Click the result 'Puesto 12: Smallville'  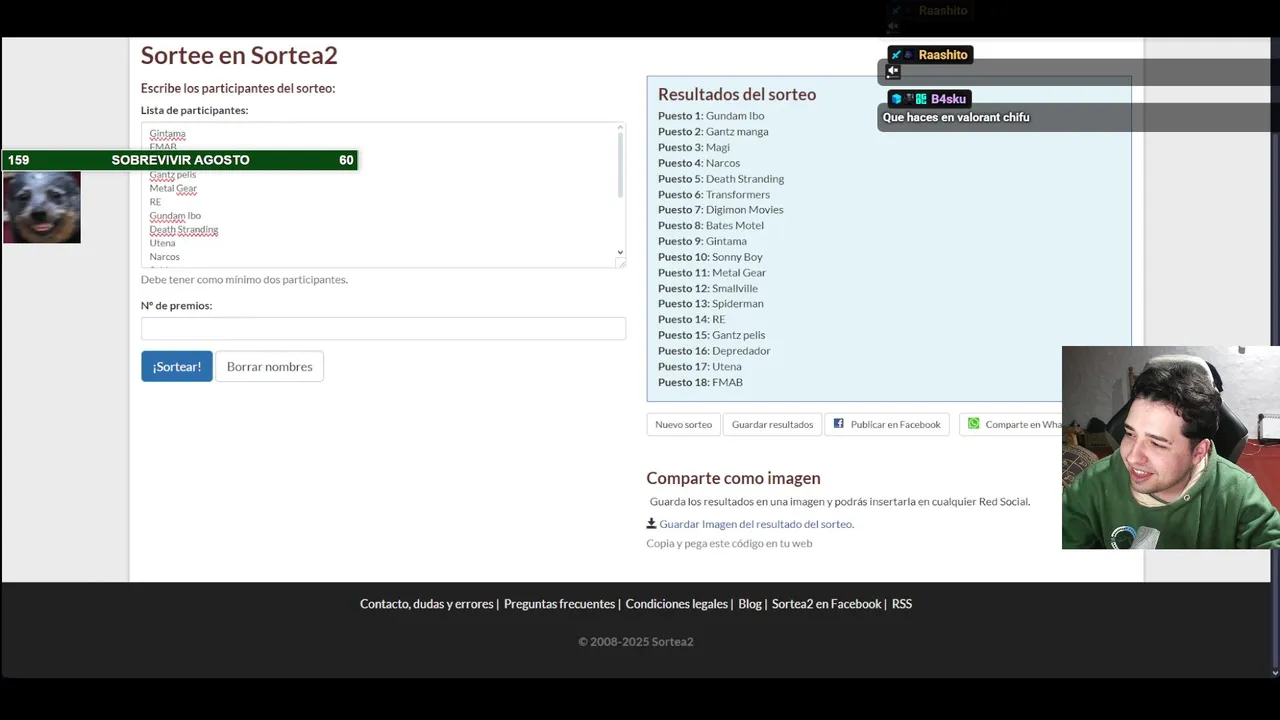pyautogui.click(x=708, y=289)
